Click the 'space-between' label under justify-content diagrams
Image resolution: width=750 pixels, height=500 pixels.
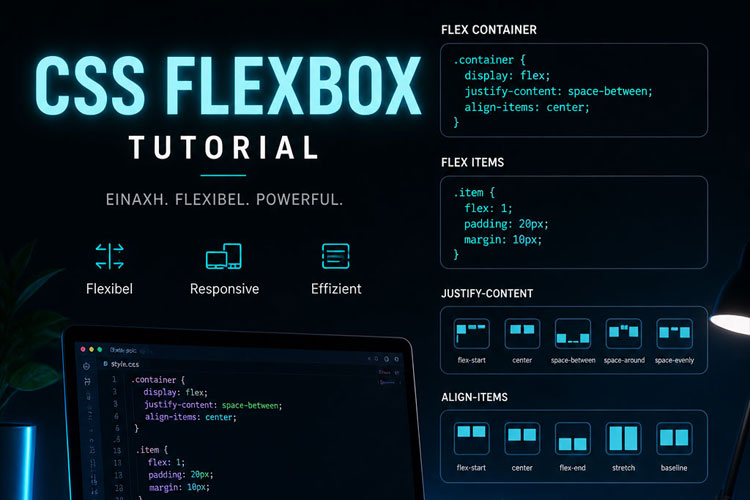point(573,360)
